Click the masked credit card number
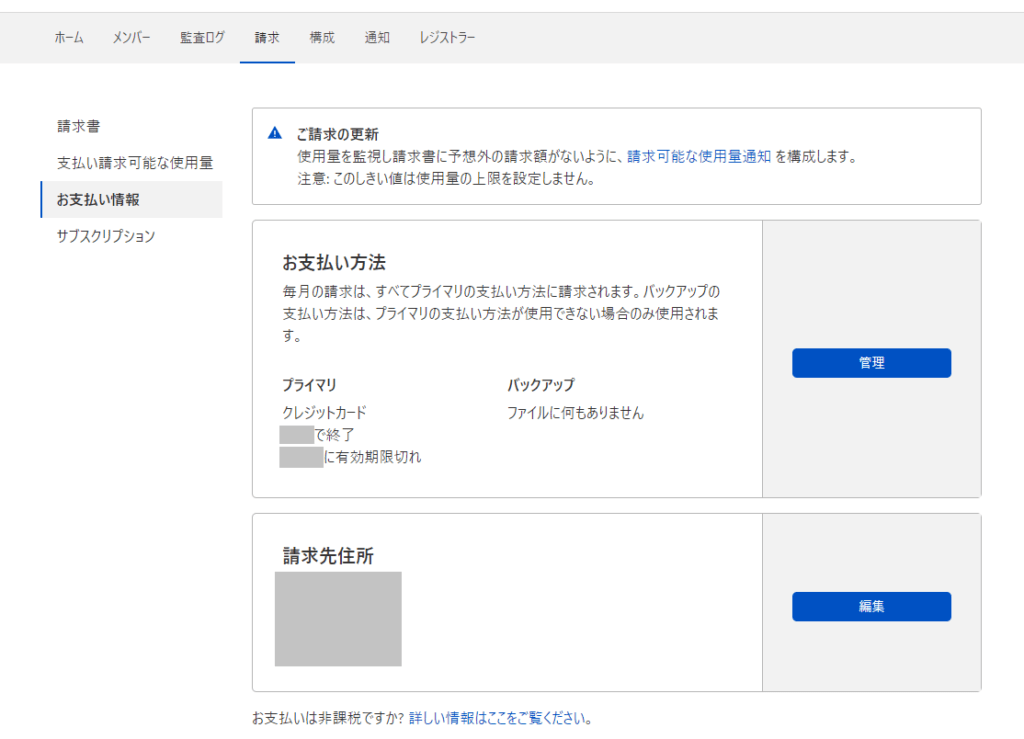This screenshot has height=739, width=1024. 297,434
